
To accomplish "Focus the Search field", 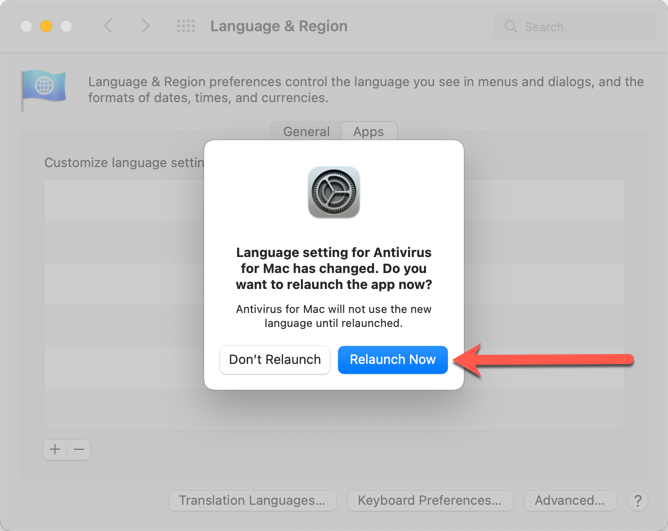I will [x=574, y=26].
